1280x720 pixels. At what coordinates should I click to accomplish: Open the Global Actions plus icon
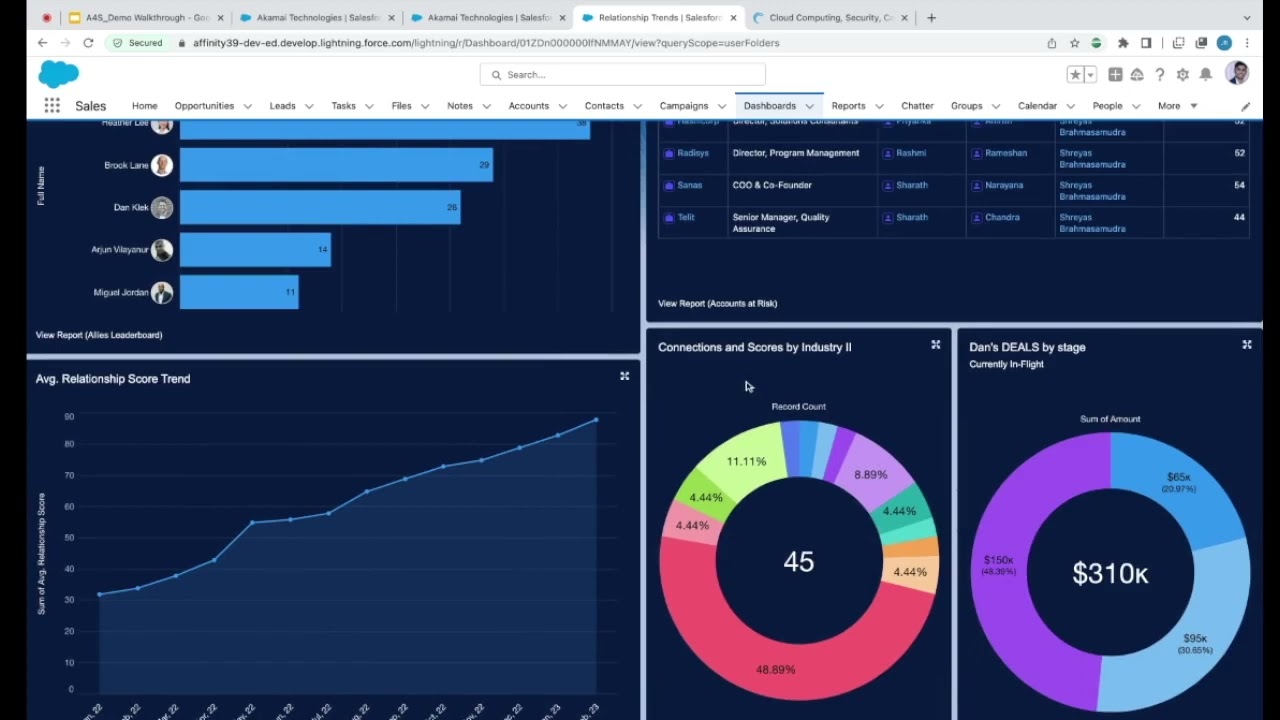pyautogui.click(x=1115, y=75)
